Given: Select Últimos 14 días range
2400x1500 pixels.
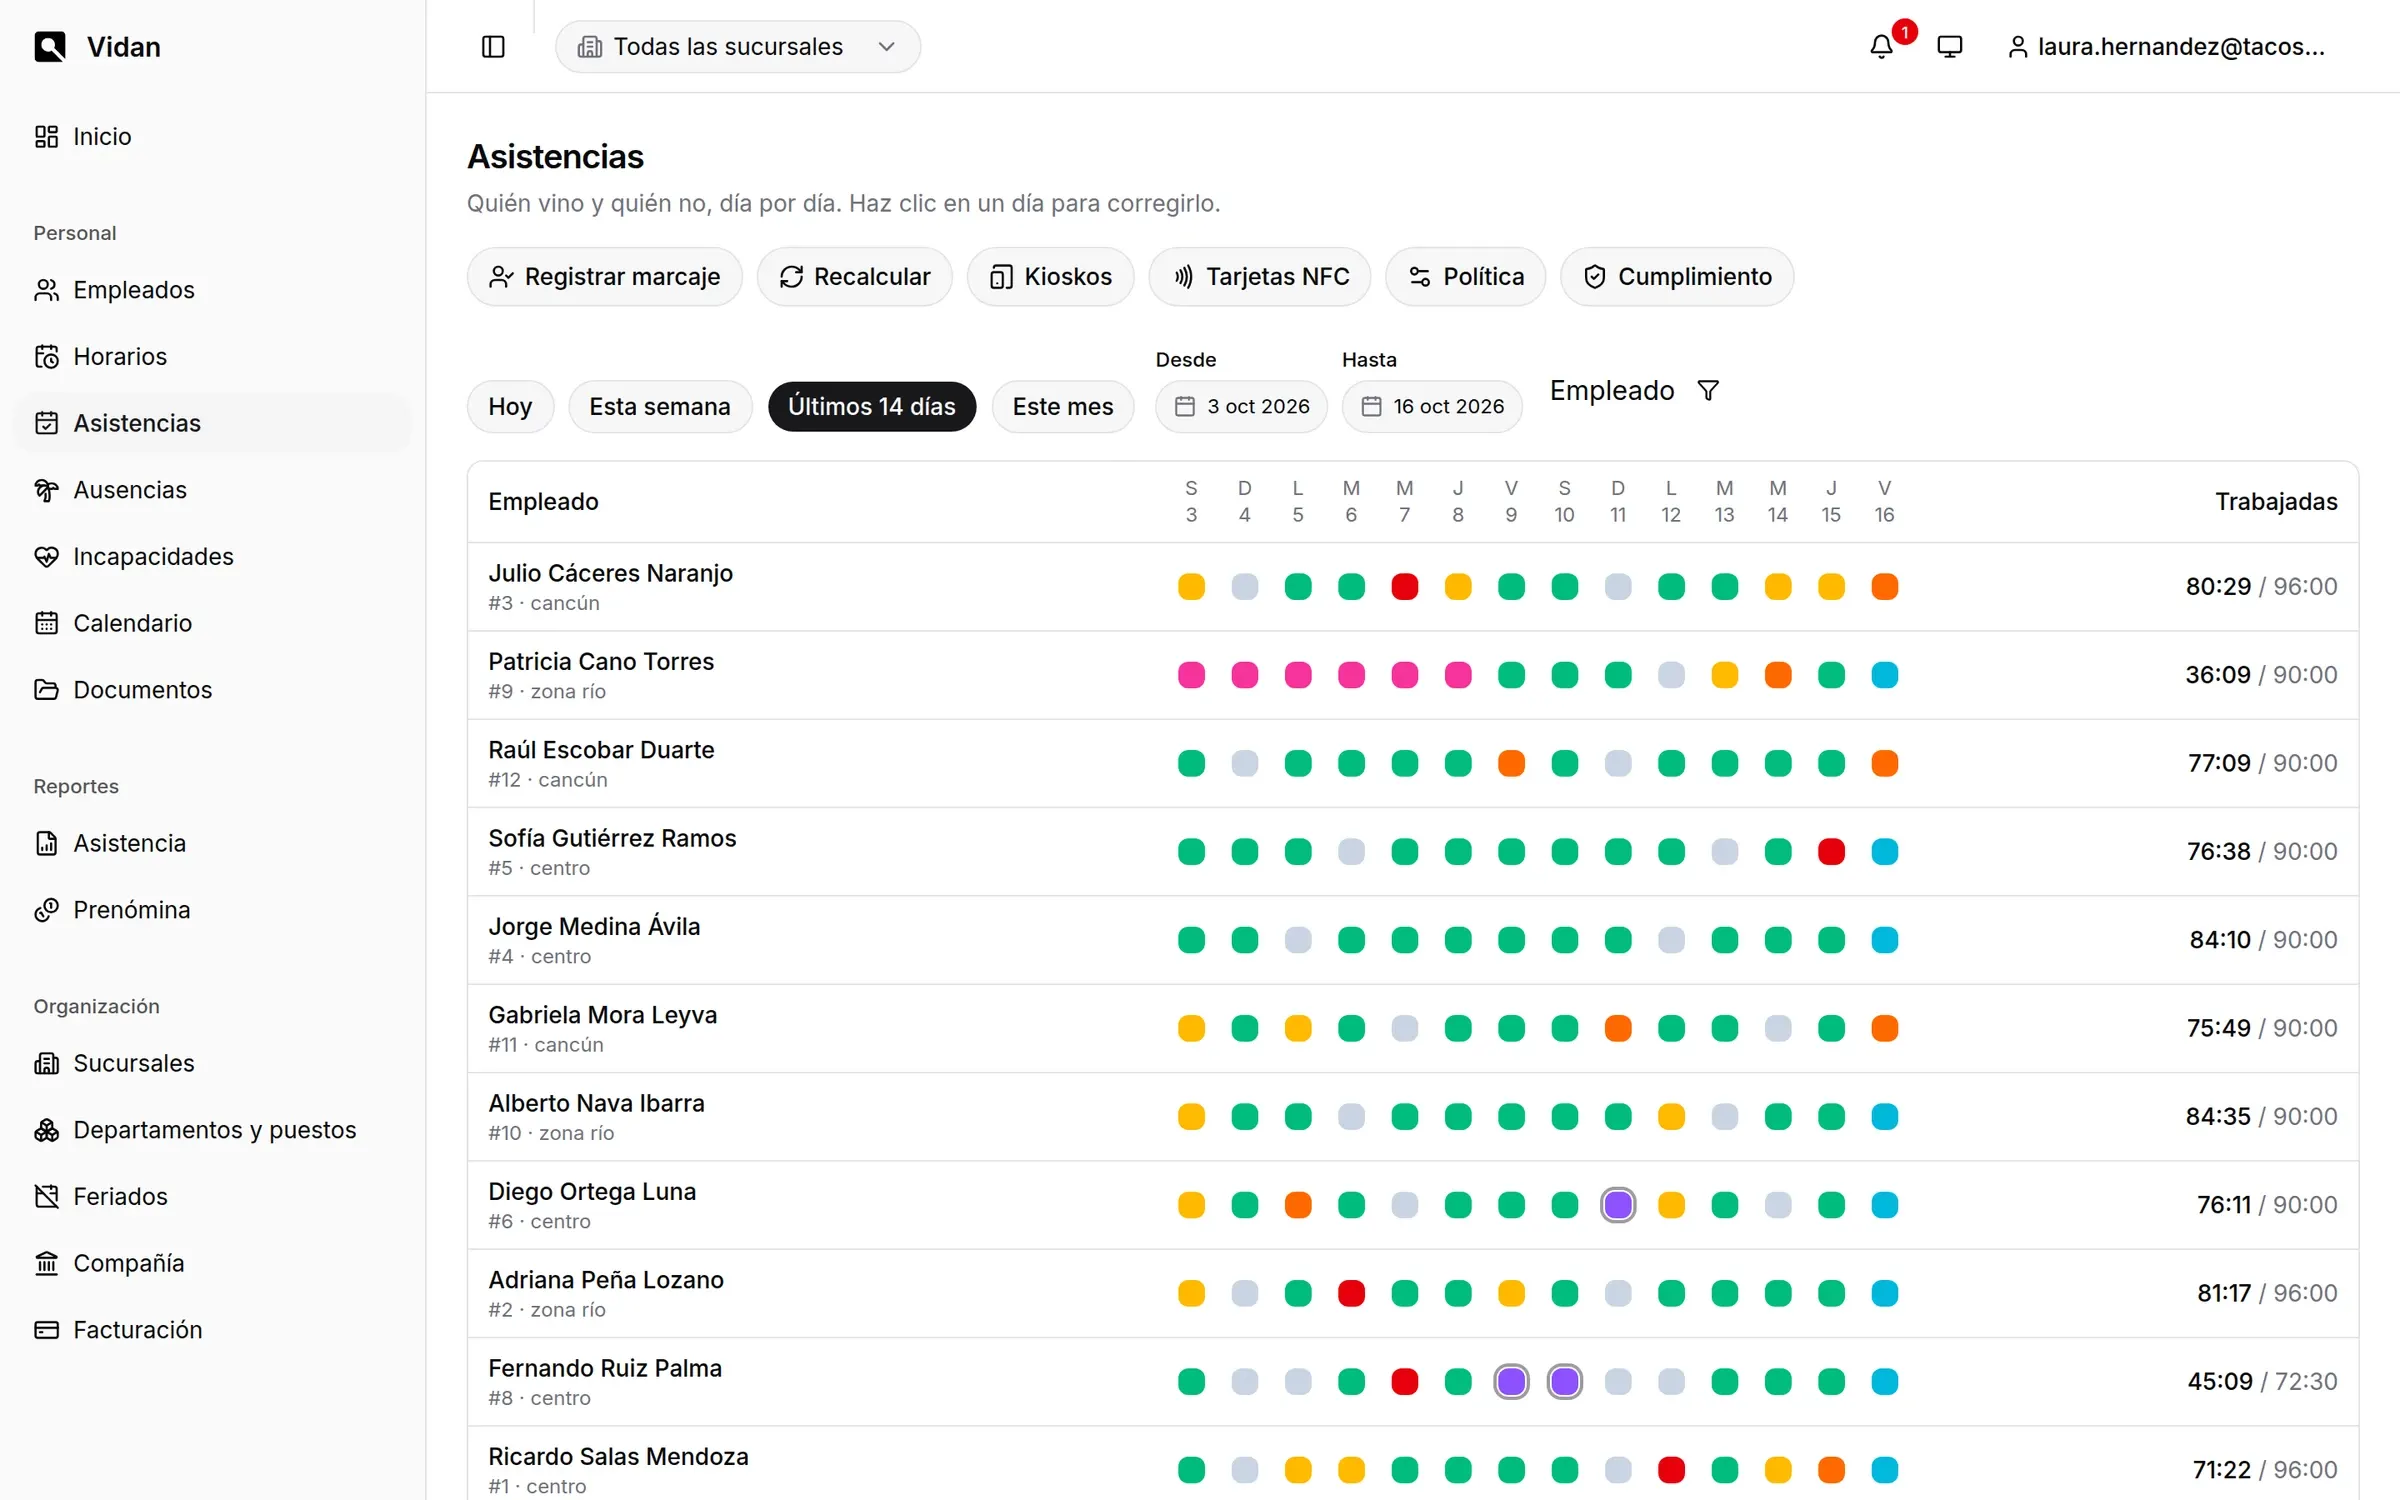Looking at the screenshot, I should click(872, 407).
